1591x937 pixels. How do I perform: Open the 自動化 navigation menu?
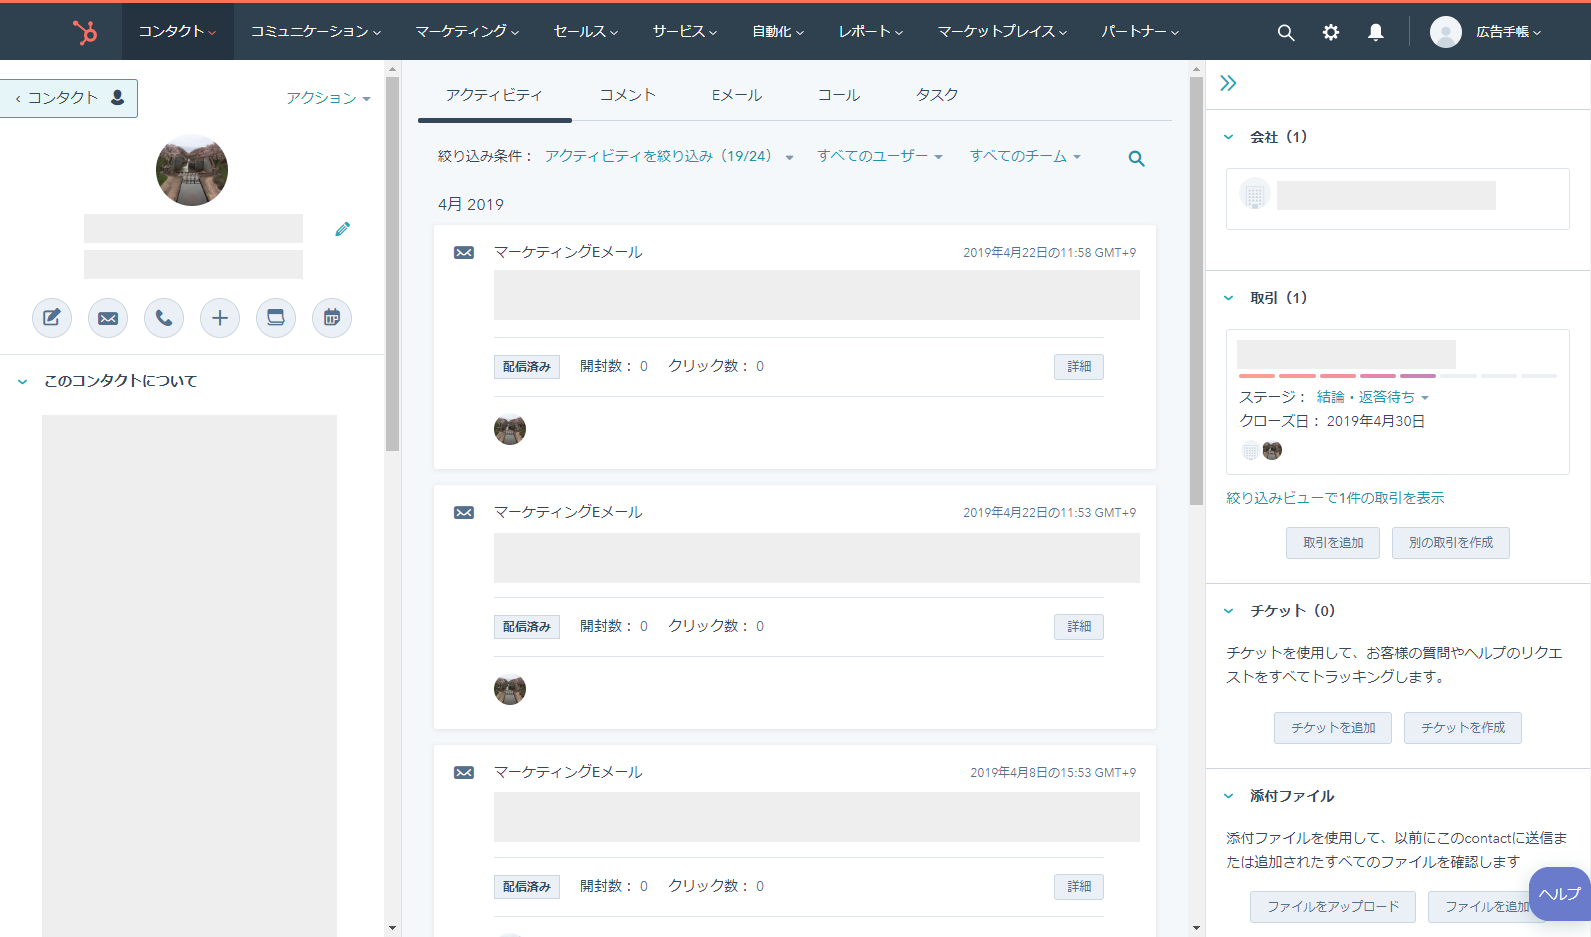pos(778,32)
